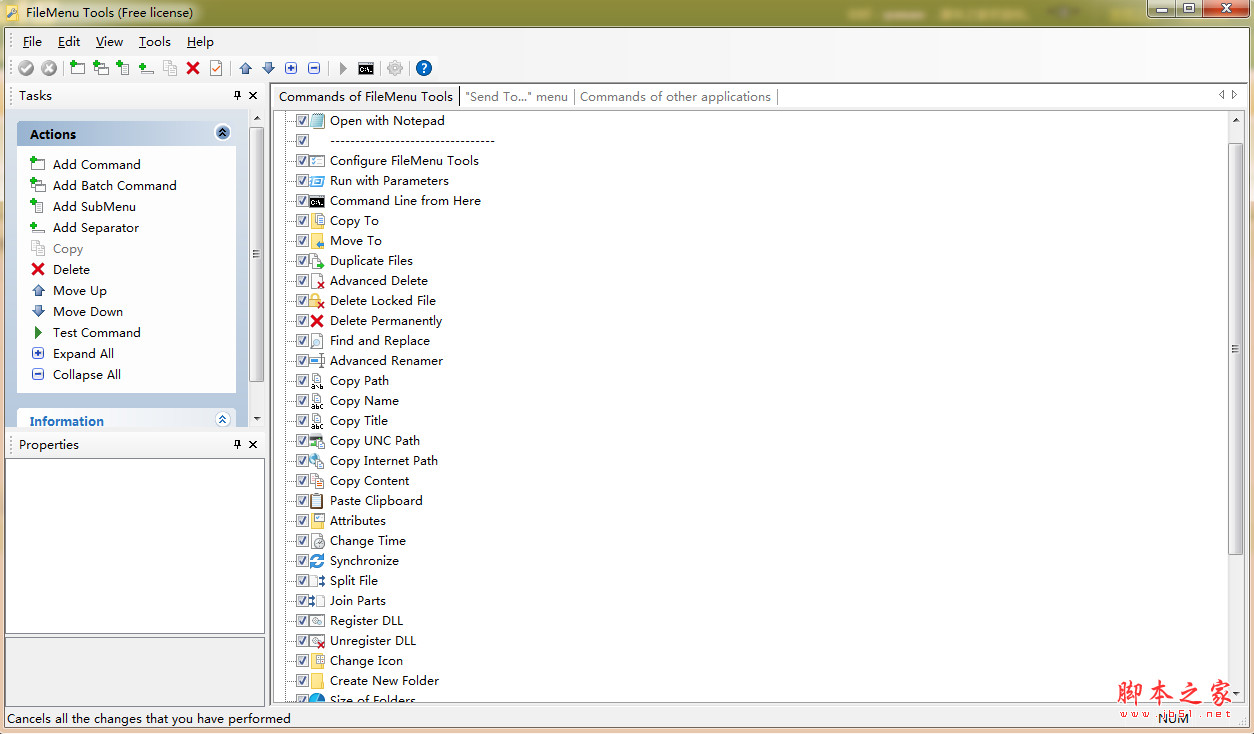
Task: Click the Add Separator toolbar icon
Action: pyautogui.click(x=146, y=68)
